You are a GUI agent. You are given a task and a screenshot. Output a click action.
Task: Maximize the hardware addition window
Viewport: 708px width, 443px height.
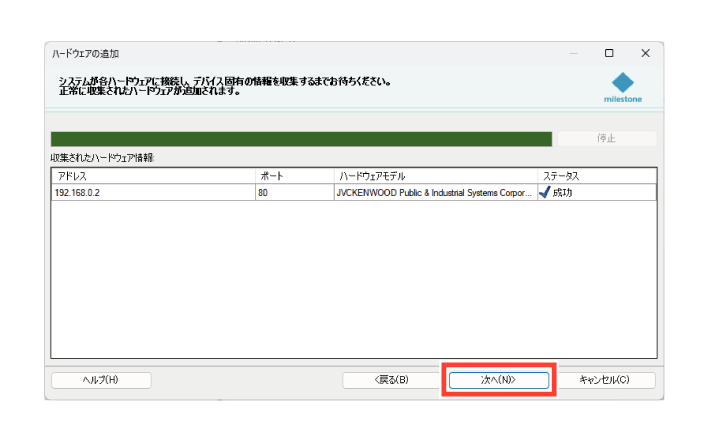pos(609,53)
